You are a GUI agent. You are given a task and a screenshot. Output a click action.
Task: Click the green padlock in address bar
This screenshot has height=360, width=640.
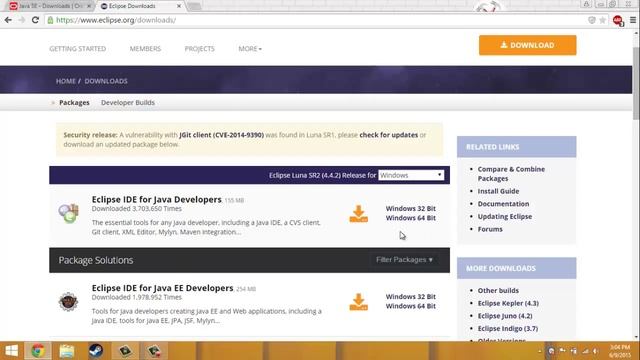pos(50,20)
